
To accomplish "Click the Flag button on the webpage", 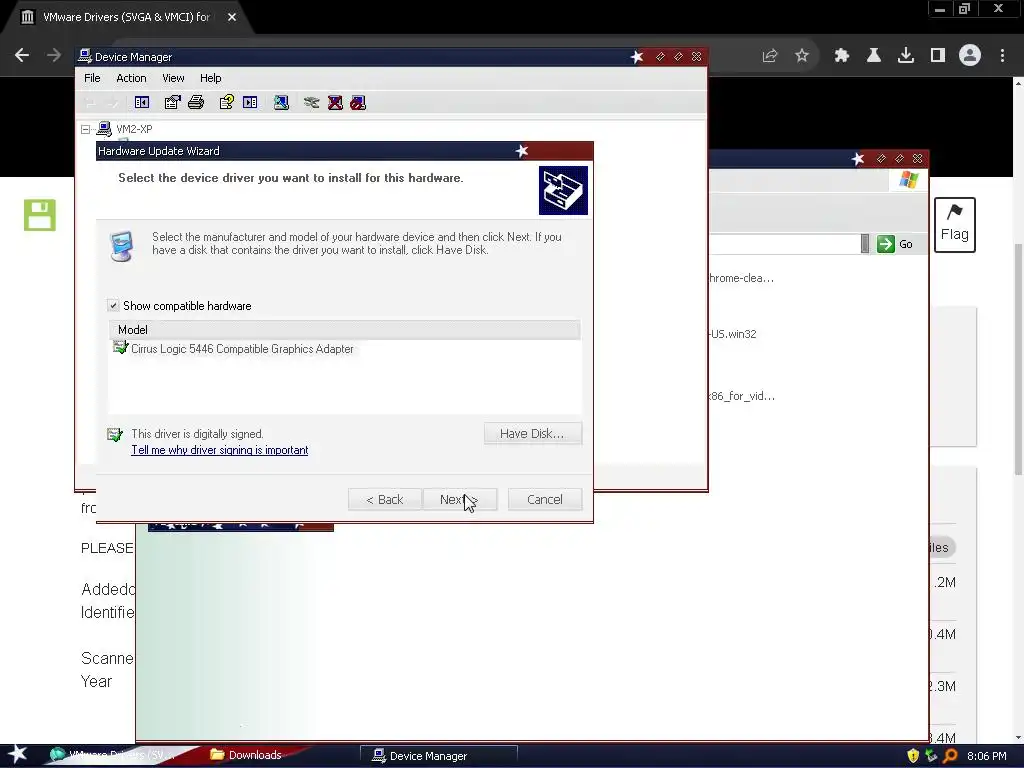I will coord(955,225).
